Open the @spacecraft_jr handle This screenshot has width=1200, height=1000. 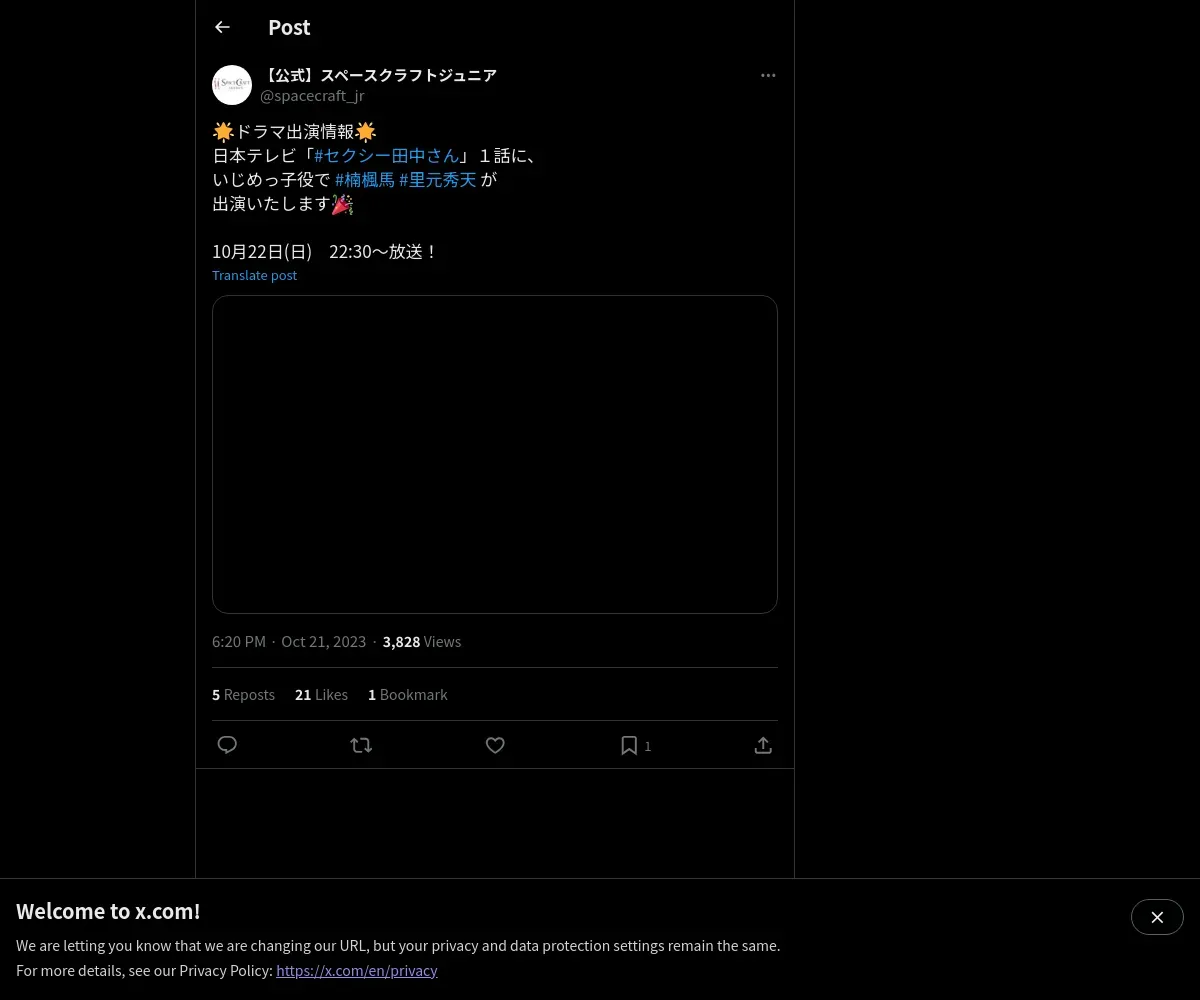pos(312,96)
